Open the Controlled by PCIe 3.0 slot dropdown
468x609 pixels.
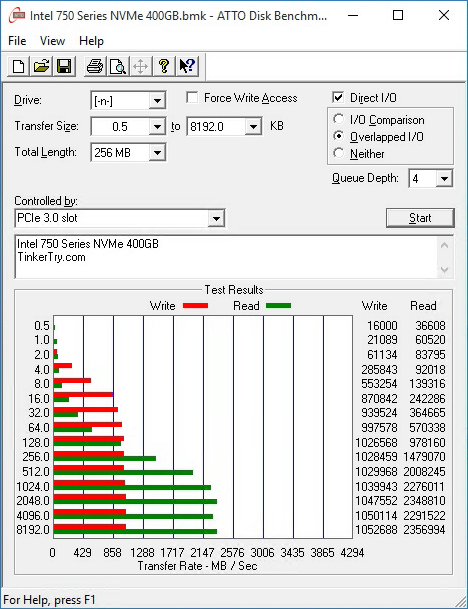click(x=216, y=218)
